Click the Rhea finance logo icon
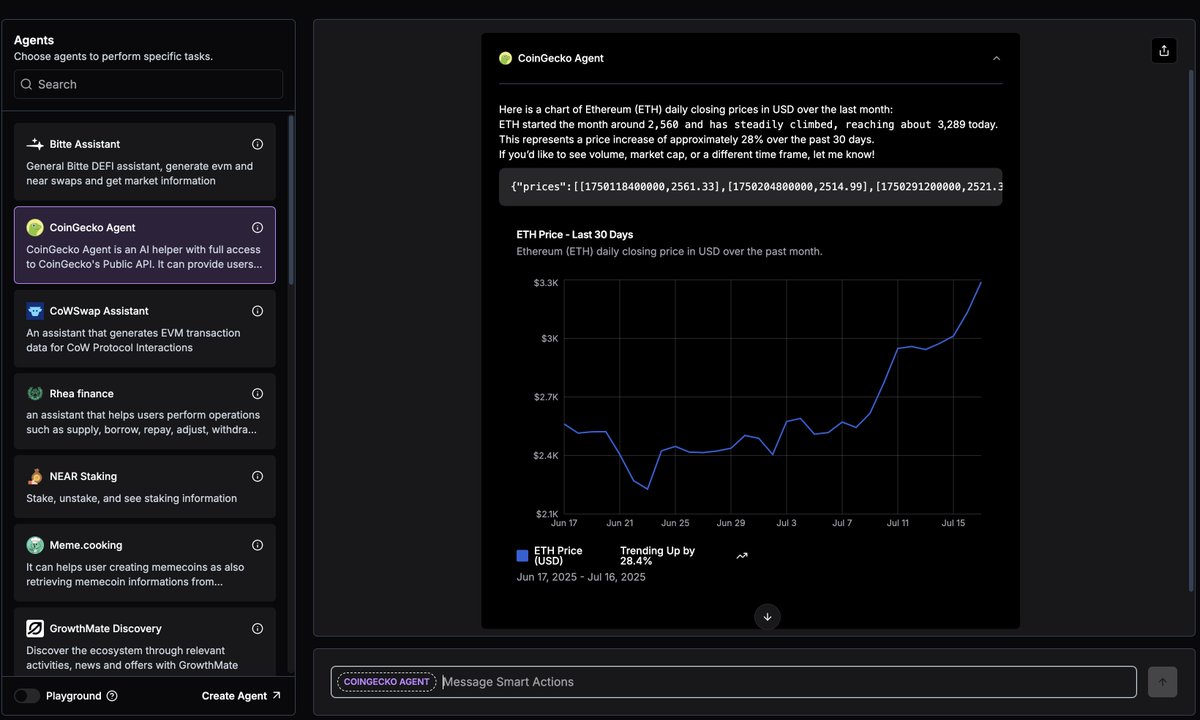1200x720 pixels. pos(35,394)
